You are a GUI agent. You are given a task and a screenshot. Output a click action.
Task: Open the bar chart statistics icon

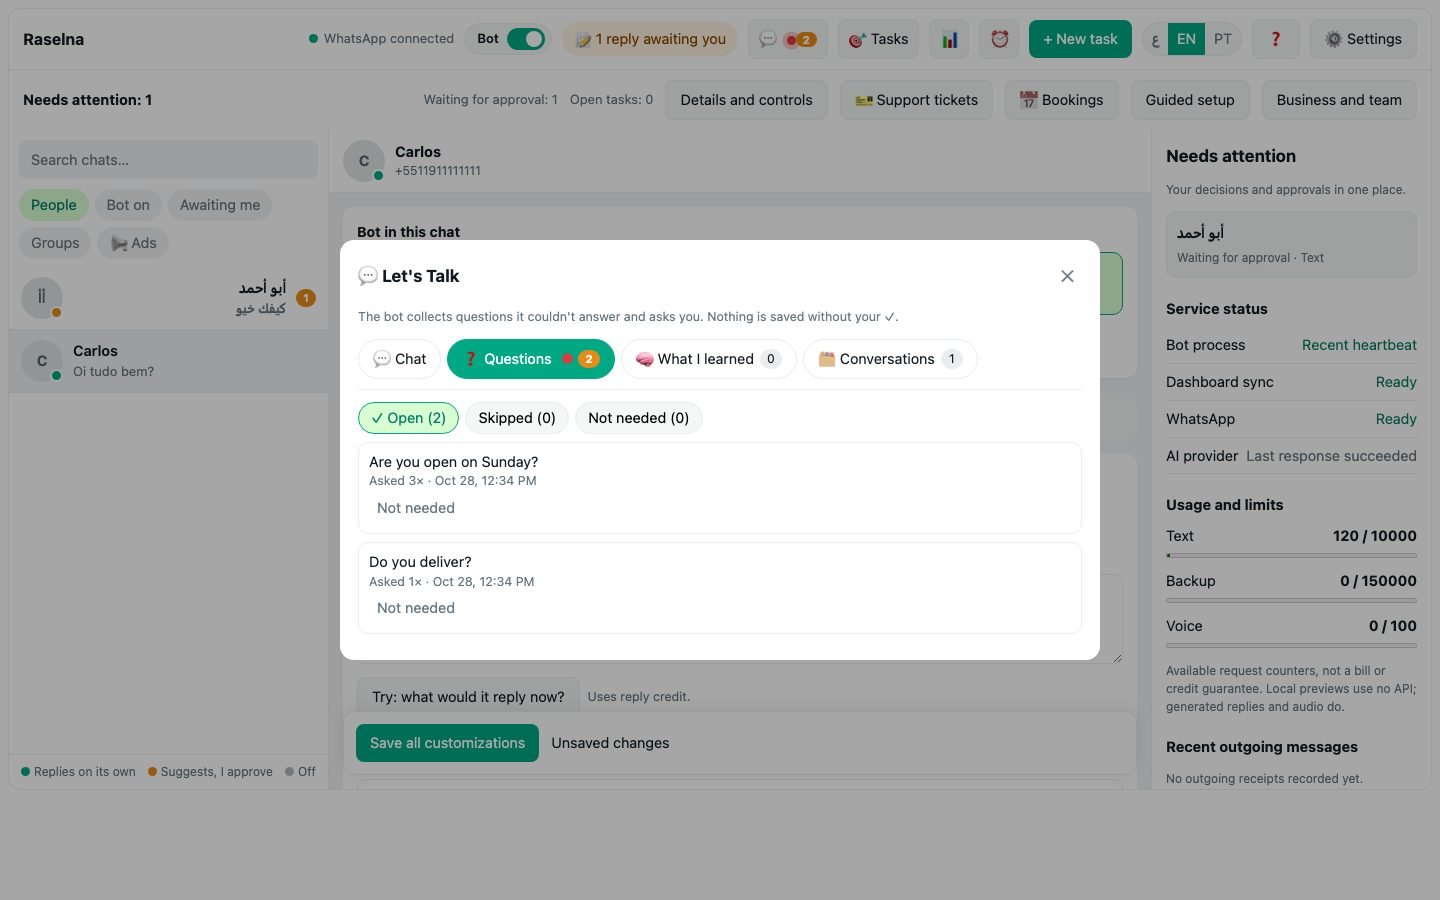(x=949, y=39)
